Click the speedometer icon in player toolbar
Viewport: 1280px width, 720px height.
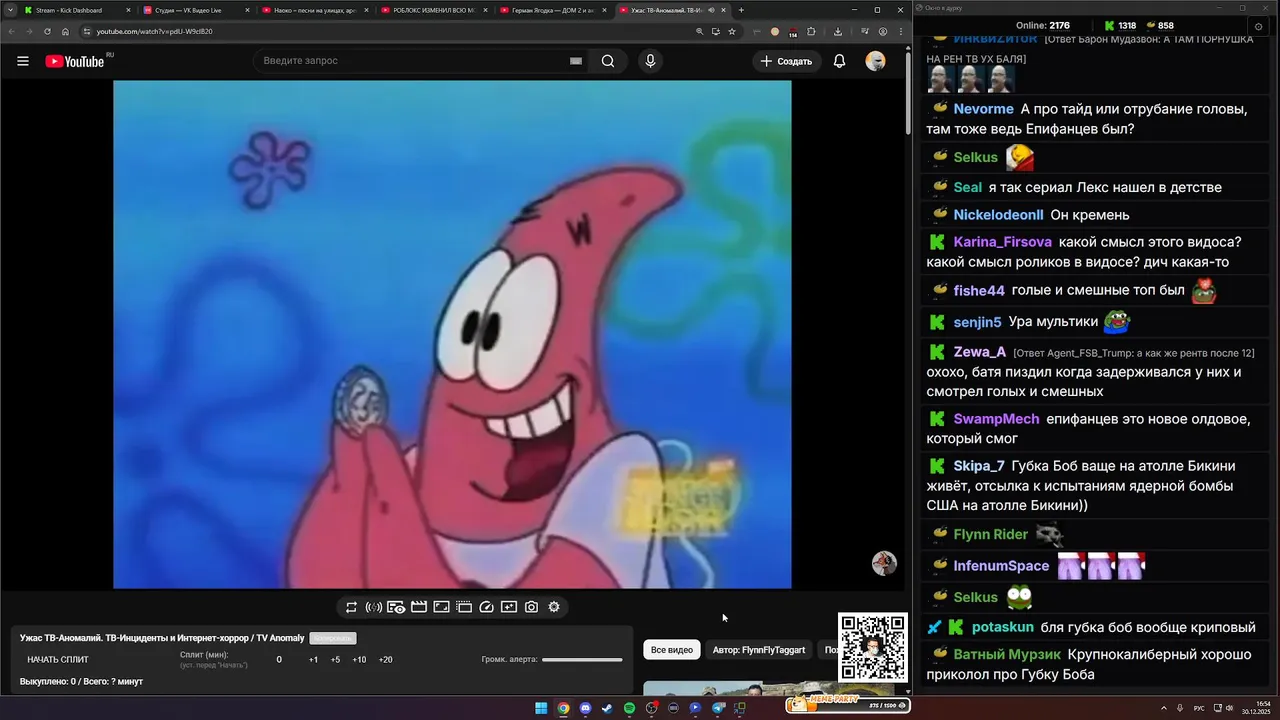click(487, 607)
